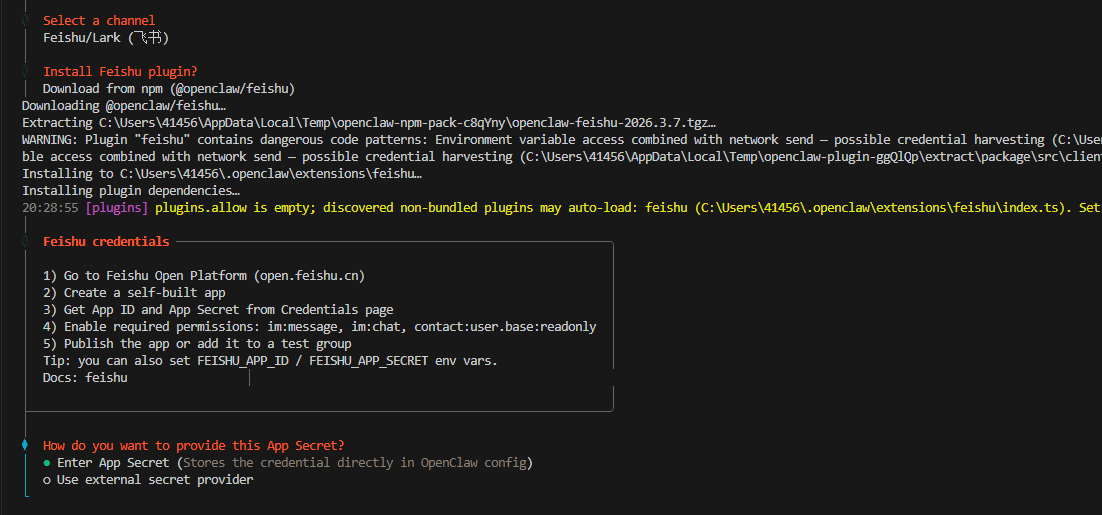Viewport: 1102px width, 515px height.
Task: Click the Feishu credentials box title
Action: pyautogui.click(x=106, y=242)
